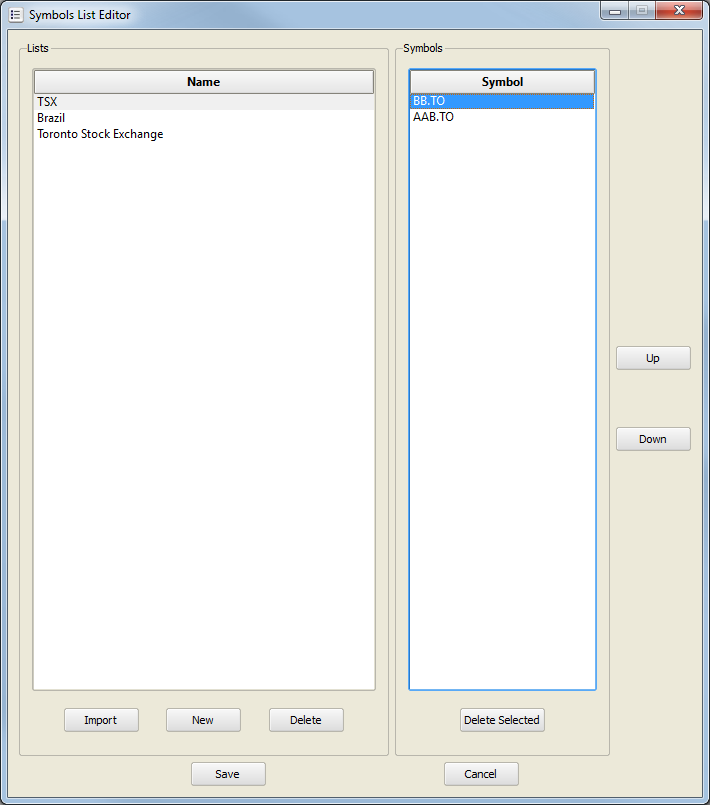The image size is (710, 805).
Task: Delete the selected list
Action: (306, 720)
